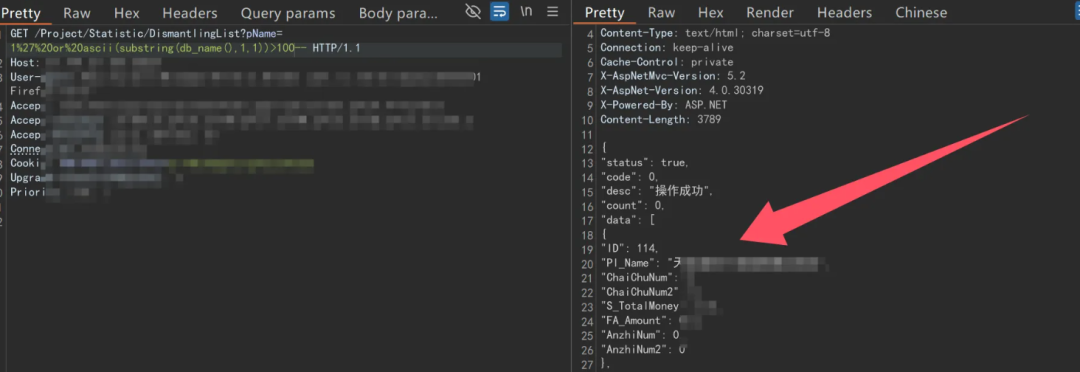Screen dimensions: 1080x372
Task: Click the X-AspNetMvc-Version: 5.2 header
Action: (674, 76)
